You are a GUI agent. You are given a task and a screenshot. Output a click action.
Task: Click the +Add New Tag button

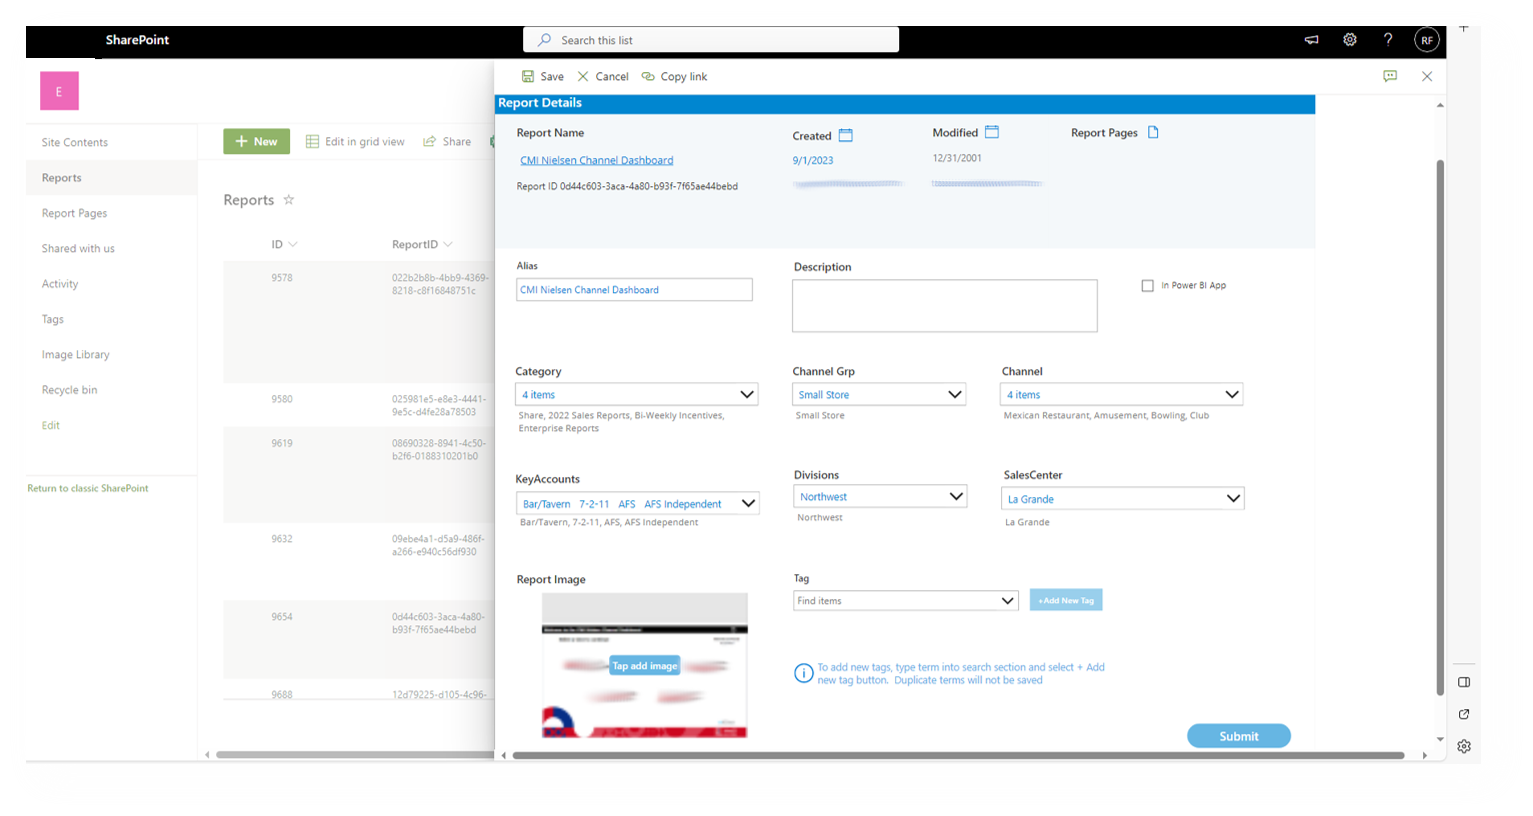1066,600
